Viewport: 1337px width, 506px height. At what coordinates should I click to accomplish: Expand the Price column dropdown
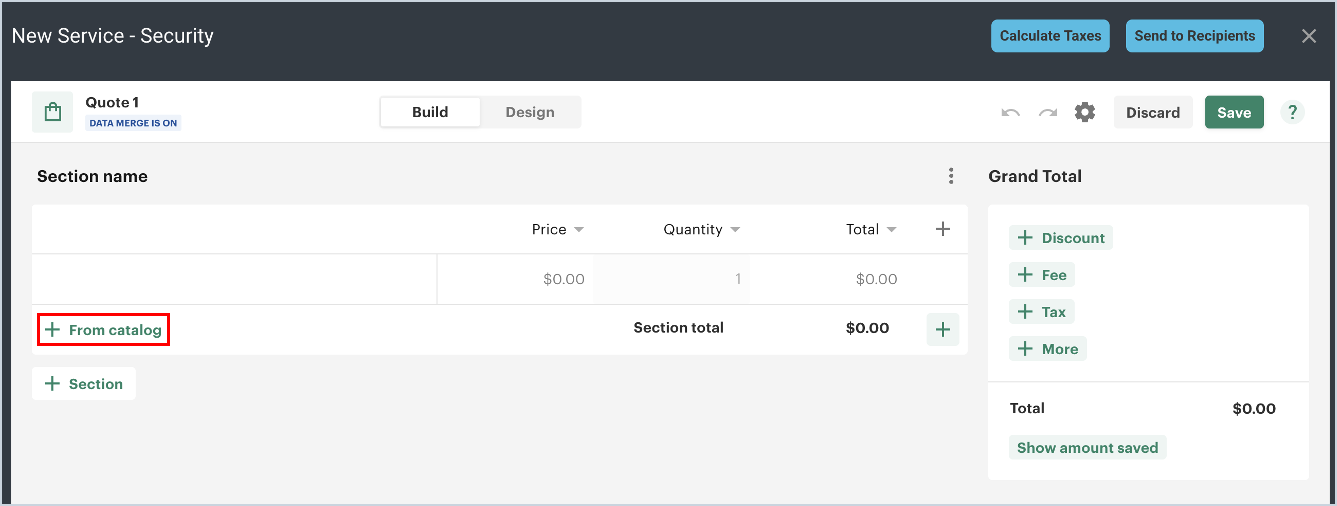[x=579, y=230]
